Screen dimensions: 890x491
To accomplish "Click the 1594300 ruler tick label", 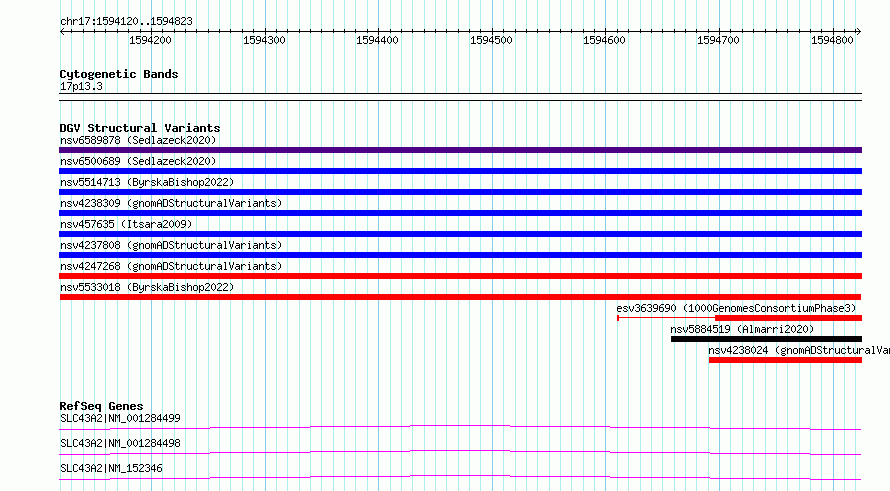I will 264,40.
